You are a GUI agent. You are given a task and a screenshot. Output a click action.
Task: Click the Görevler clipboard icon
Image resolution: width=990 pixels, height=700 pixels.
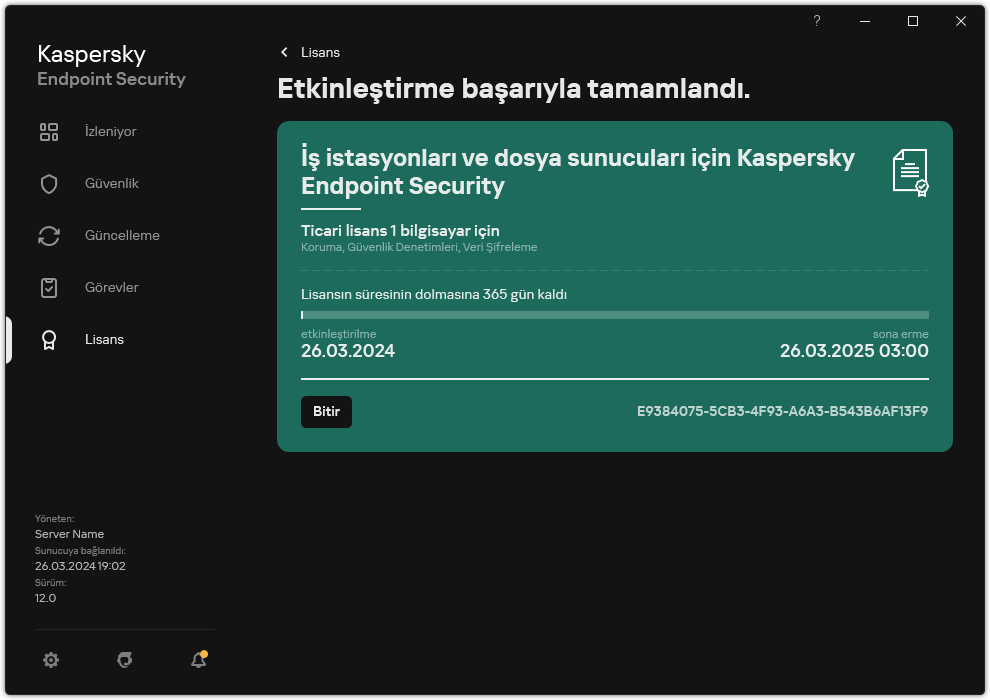tap(49, 287)
